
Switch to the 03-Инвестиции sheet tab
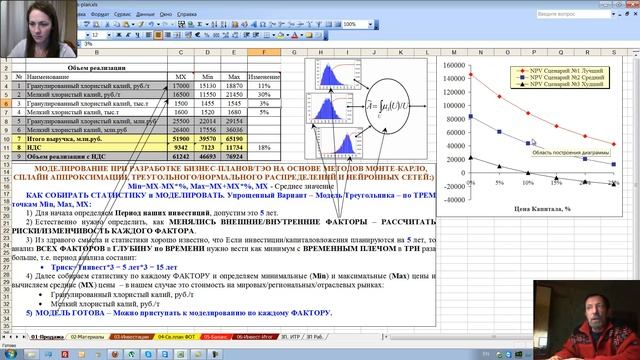[x=131, y=337]
